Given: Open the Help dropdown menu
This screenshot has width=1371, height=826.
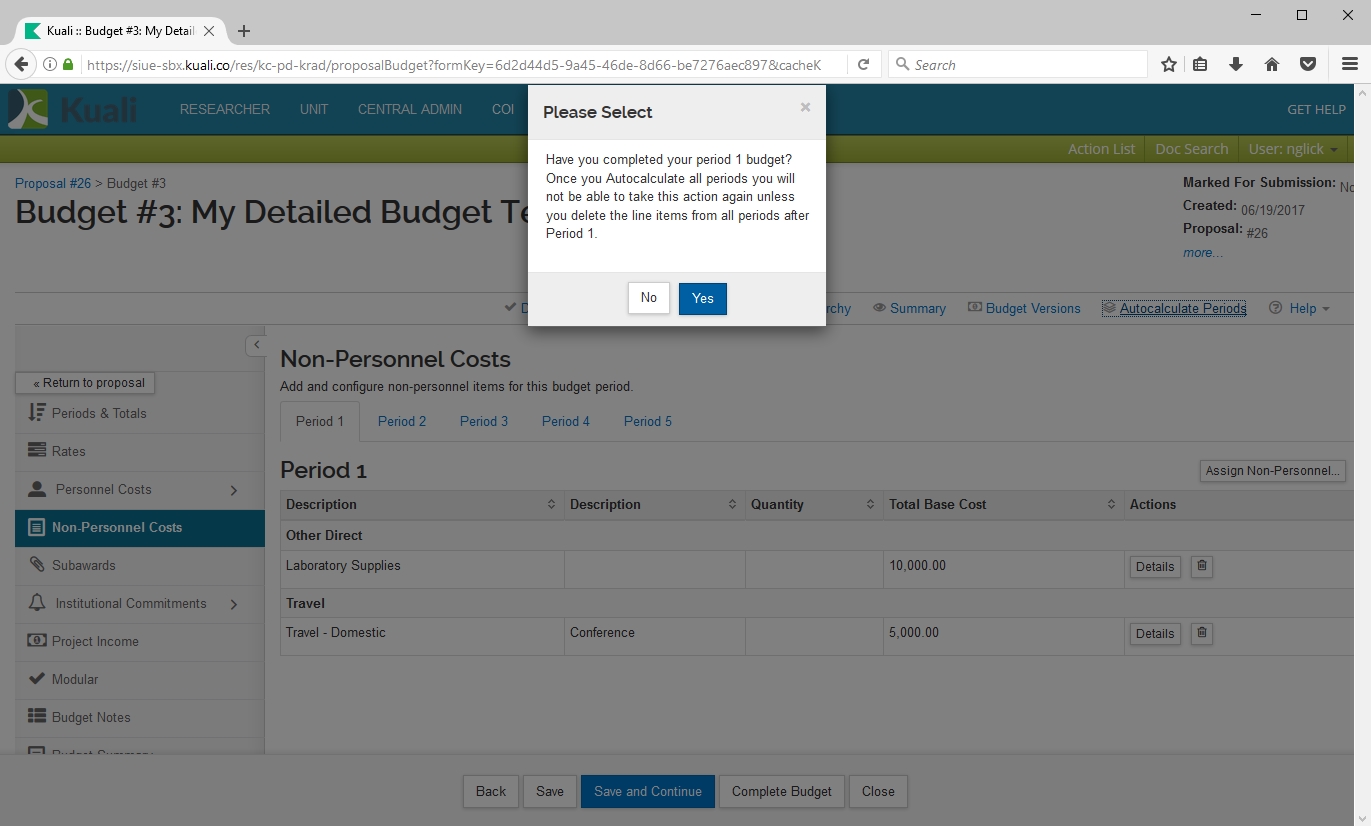Looking at the screenshot, I should 1300,308.
